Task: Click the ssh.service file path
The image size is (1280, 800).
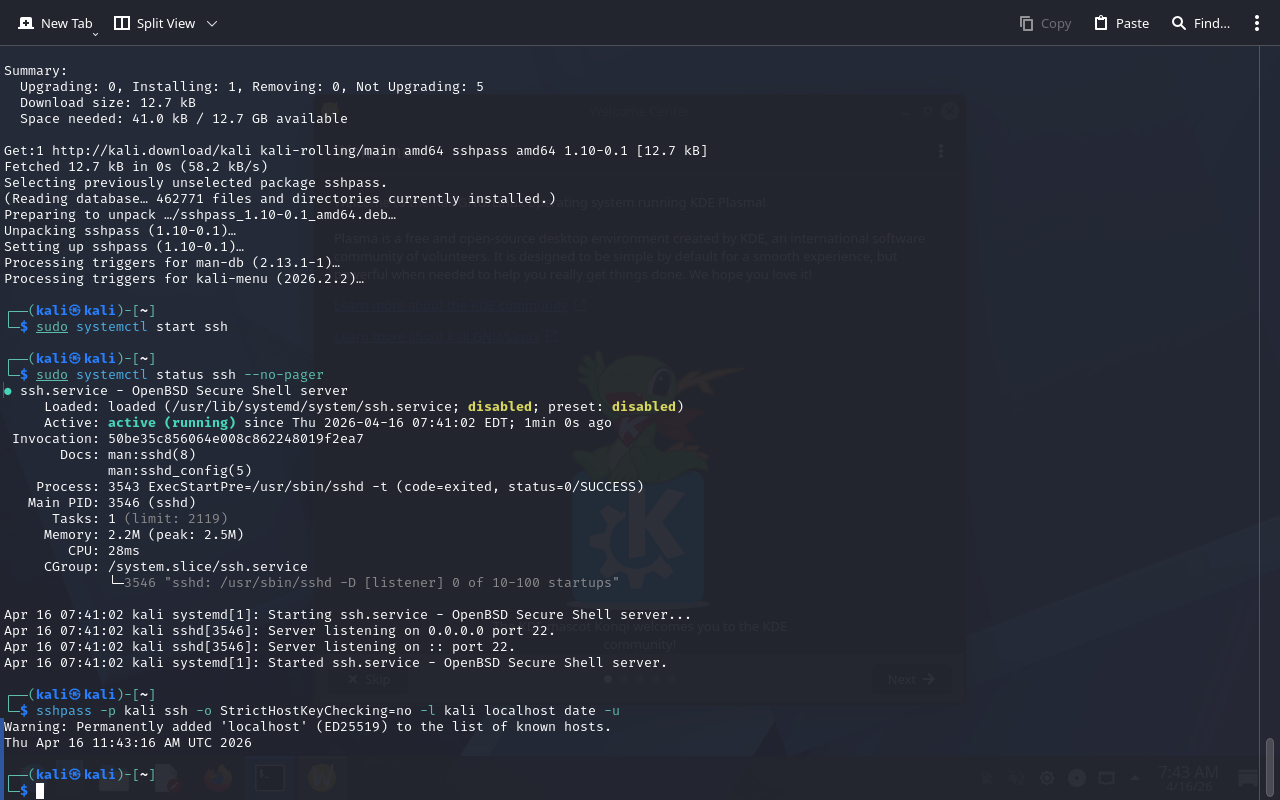Action: 310,407
